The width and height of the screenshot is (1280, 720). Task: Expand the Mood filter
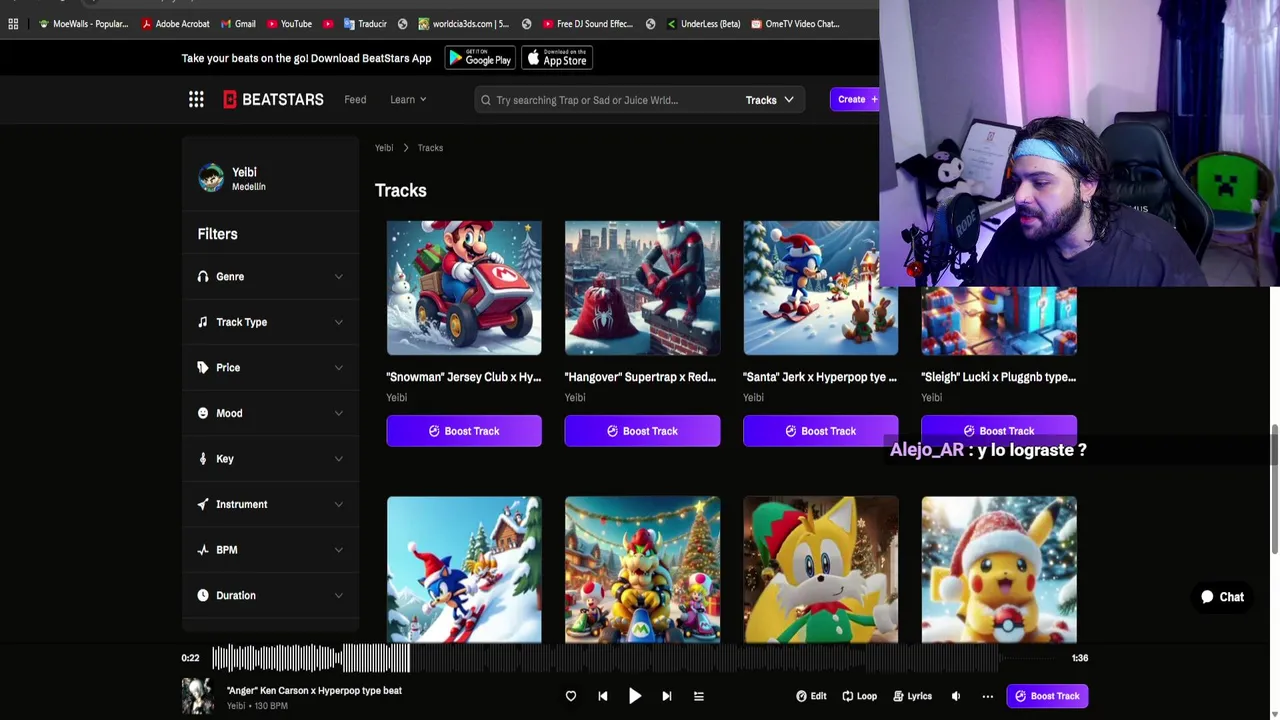click(270, 413)
